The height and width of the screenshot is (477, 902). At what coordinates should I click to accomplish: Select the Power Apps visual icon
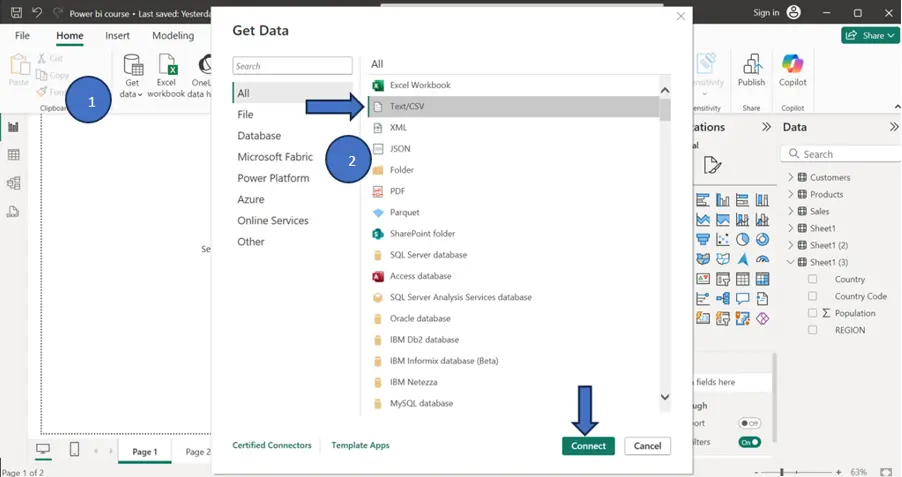click(x=762, y=318)
